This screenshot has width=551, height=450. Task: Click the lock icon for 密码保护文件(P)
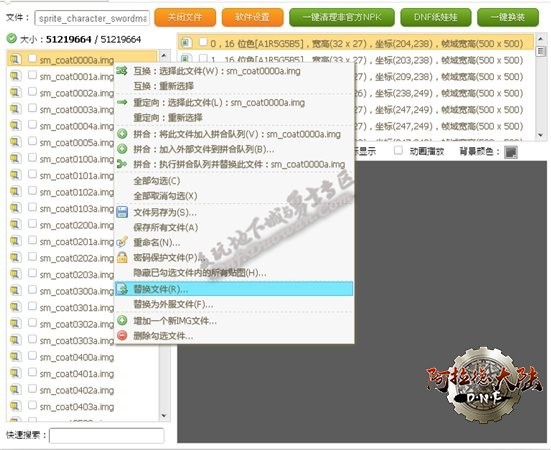coord(122,257)
